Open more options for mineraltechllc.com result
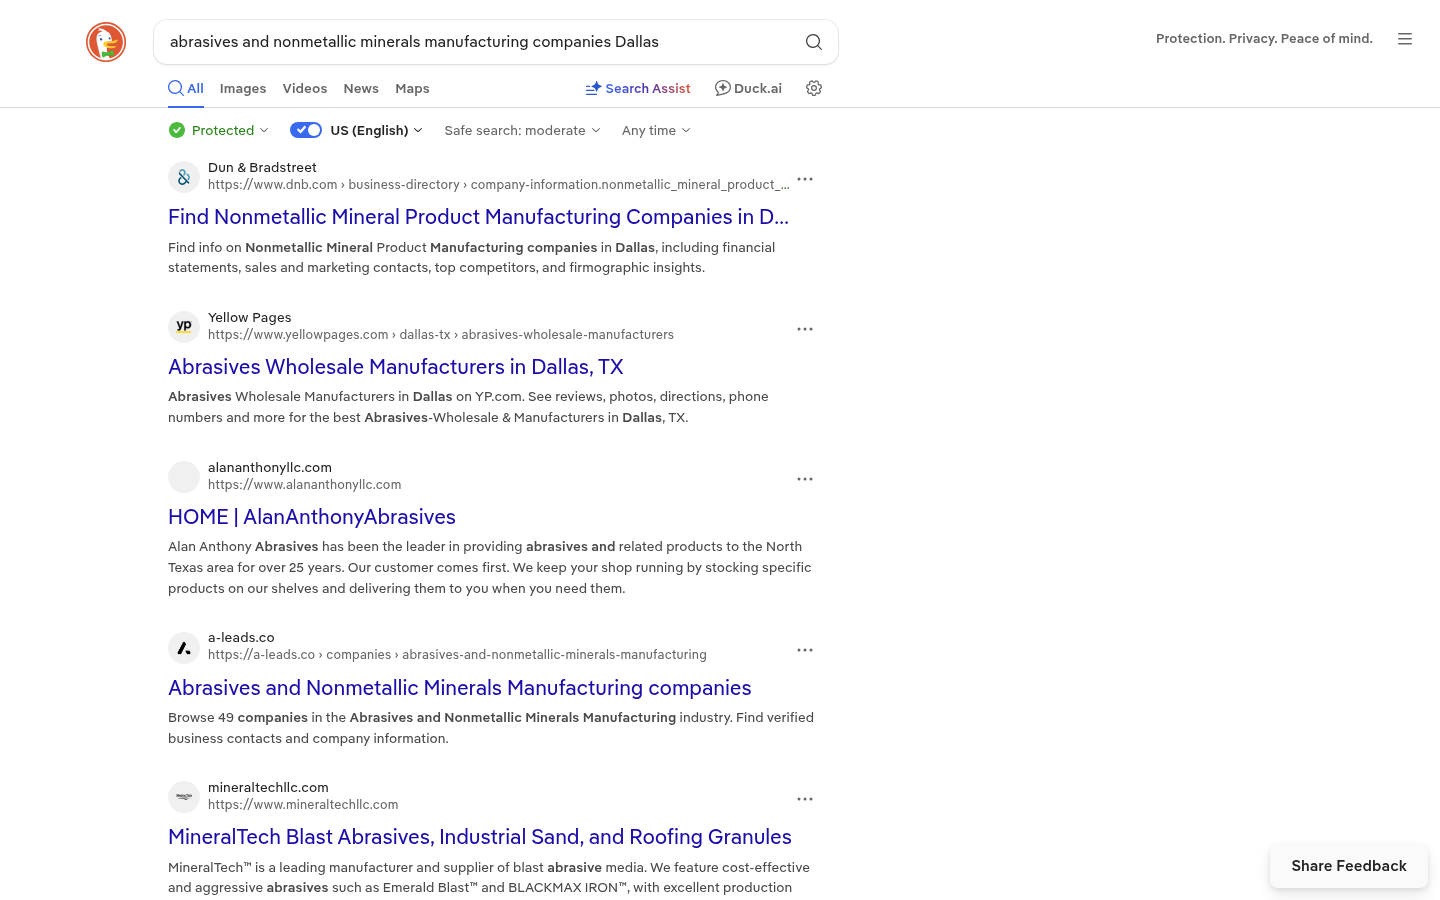This screenshot has width=1440, height=900. [x=805, y=799]
